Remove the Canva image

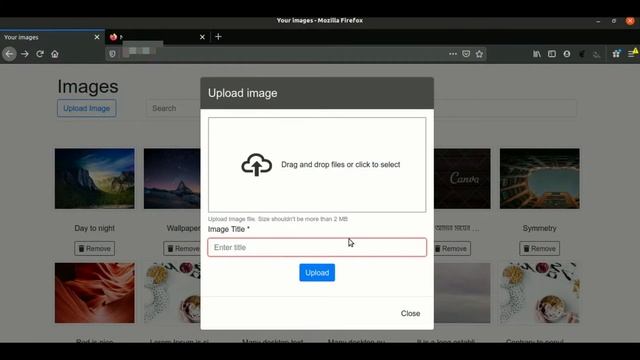pyautogui.click(x=452, y=249)
